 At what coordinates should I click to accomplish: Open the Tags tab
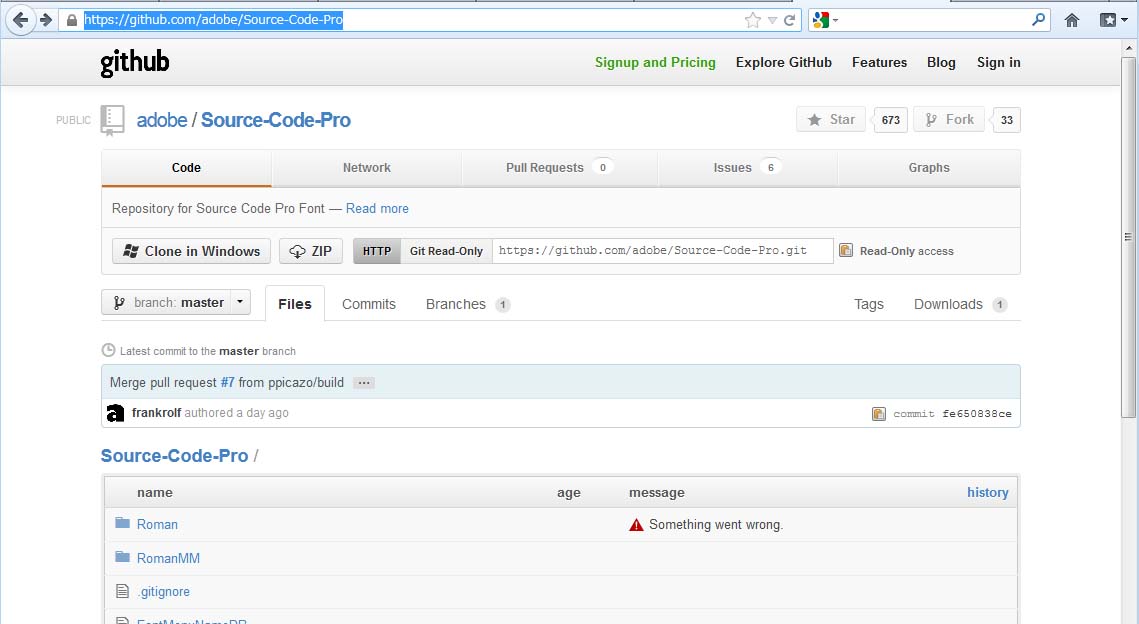(x=869, y=304)
